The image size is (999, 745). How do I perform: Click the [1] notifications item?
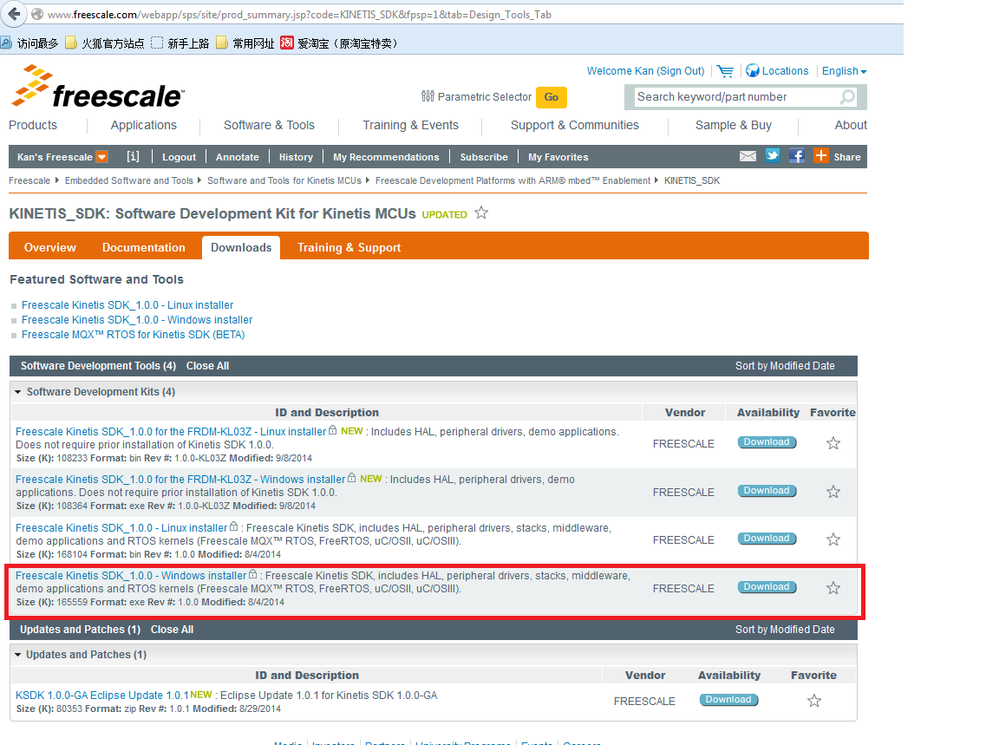(x=133, y=156)
